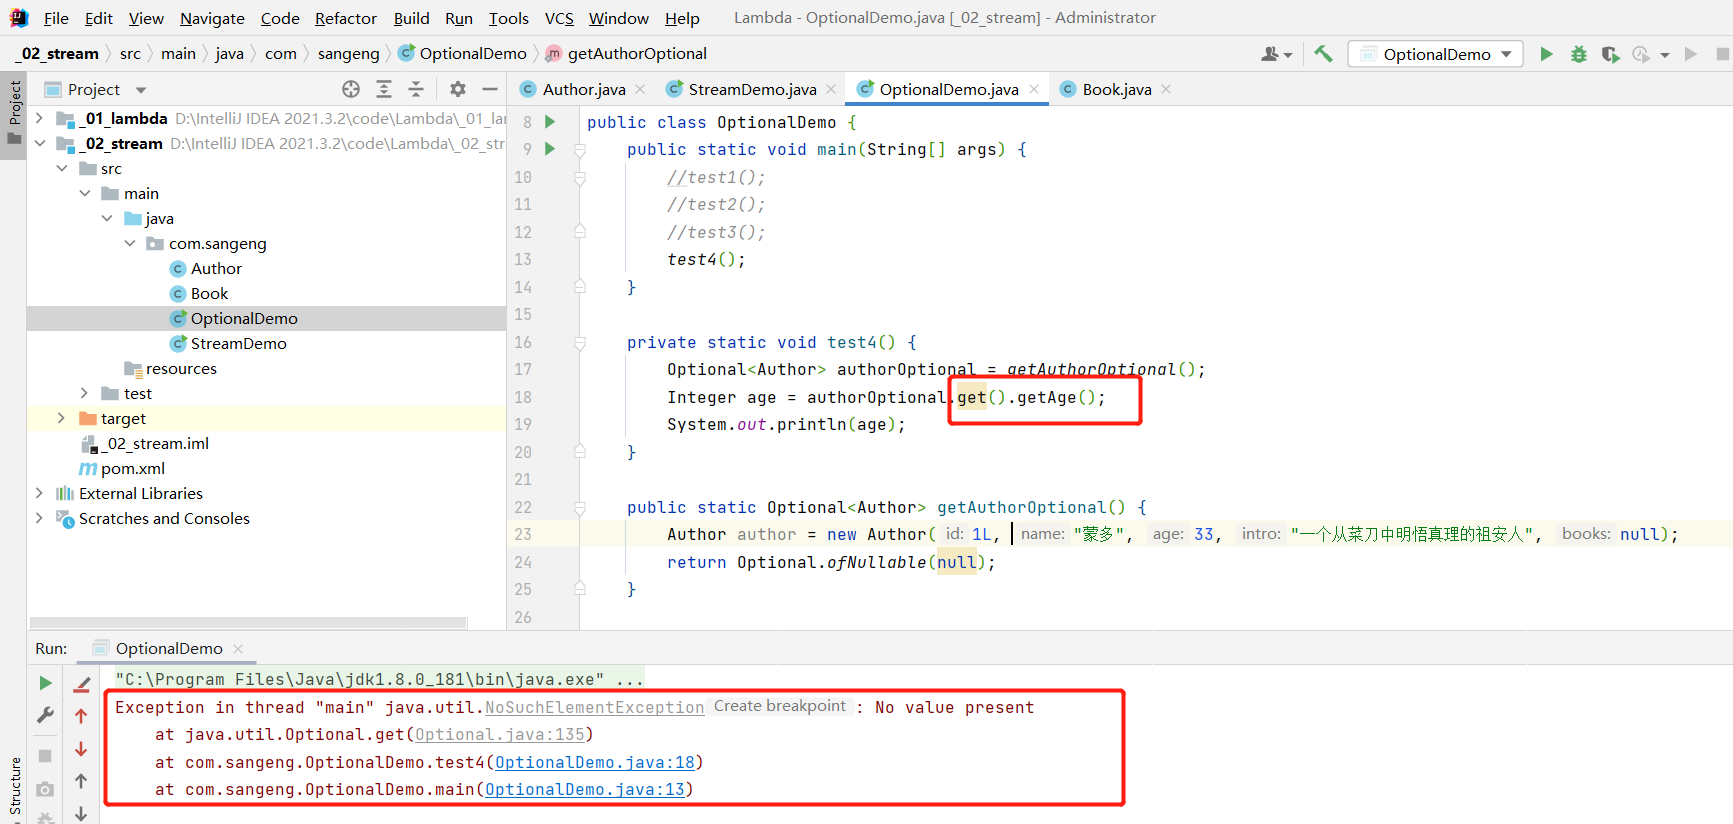Close the OptionalDemo run tab
The image size is (1733, 824).
pyautogui.click(x=238, y=649)
